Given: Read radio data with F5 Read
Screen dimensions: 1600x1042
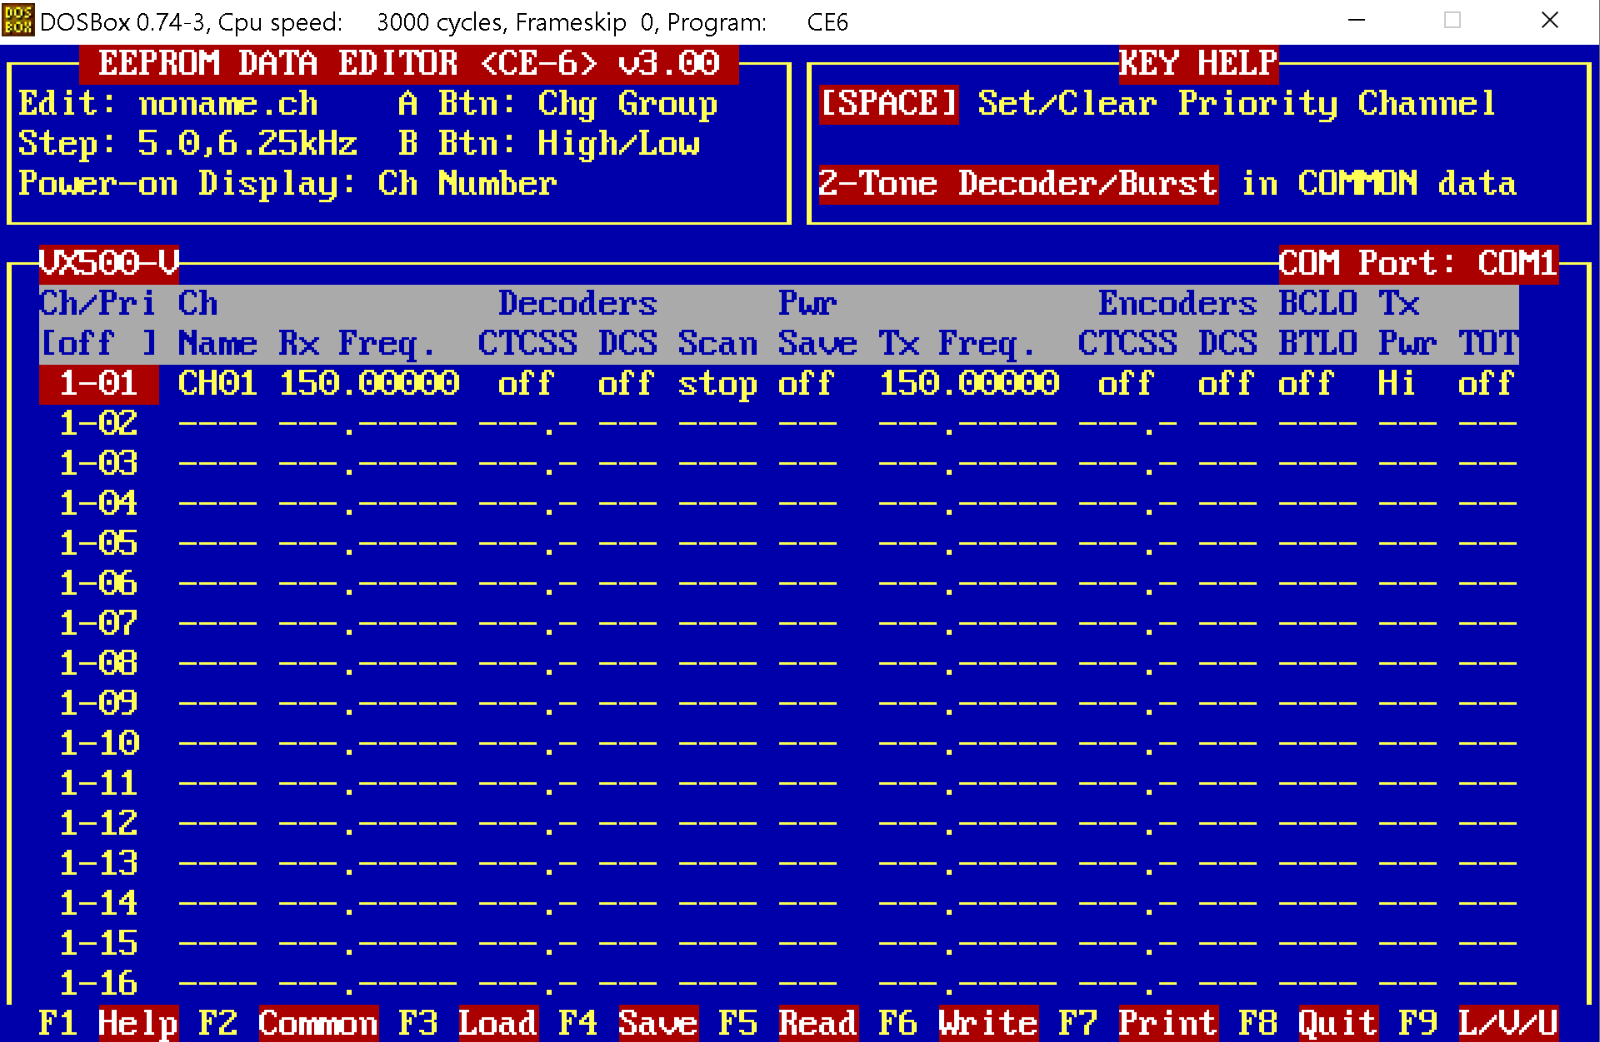Looking at the screenshot, I should (x=818, y=1022).
